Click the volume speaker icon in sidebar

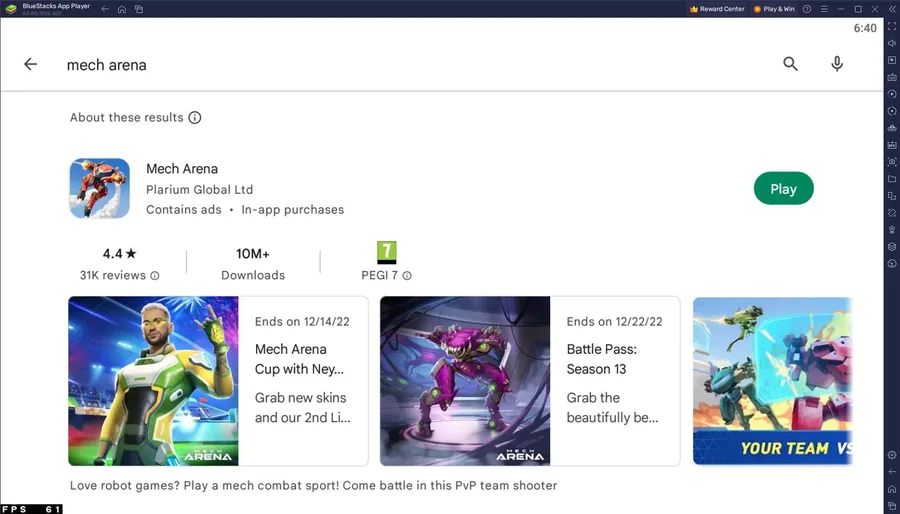(892, 43)
